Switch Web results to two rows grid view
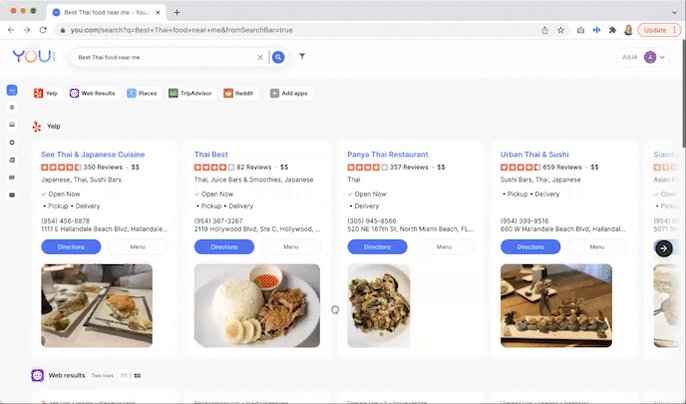 tap(137, 376)
